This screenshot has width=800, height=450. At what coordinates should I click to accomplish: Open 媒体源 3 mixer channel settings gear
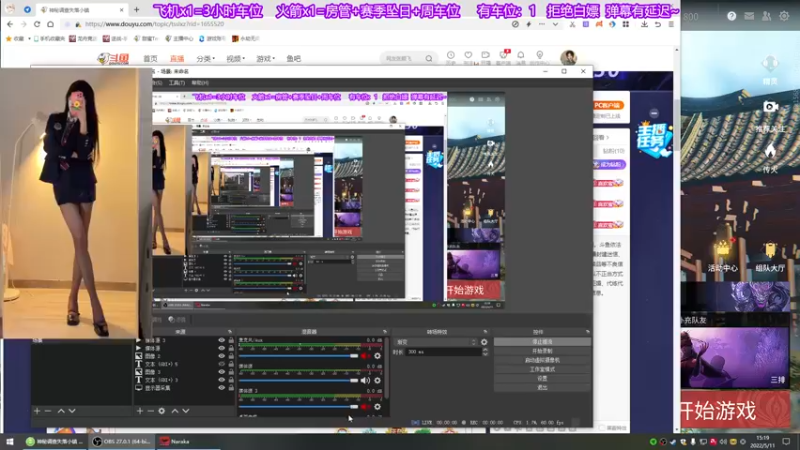[x=378, y=407]
